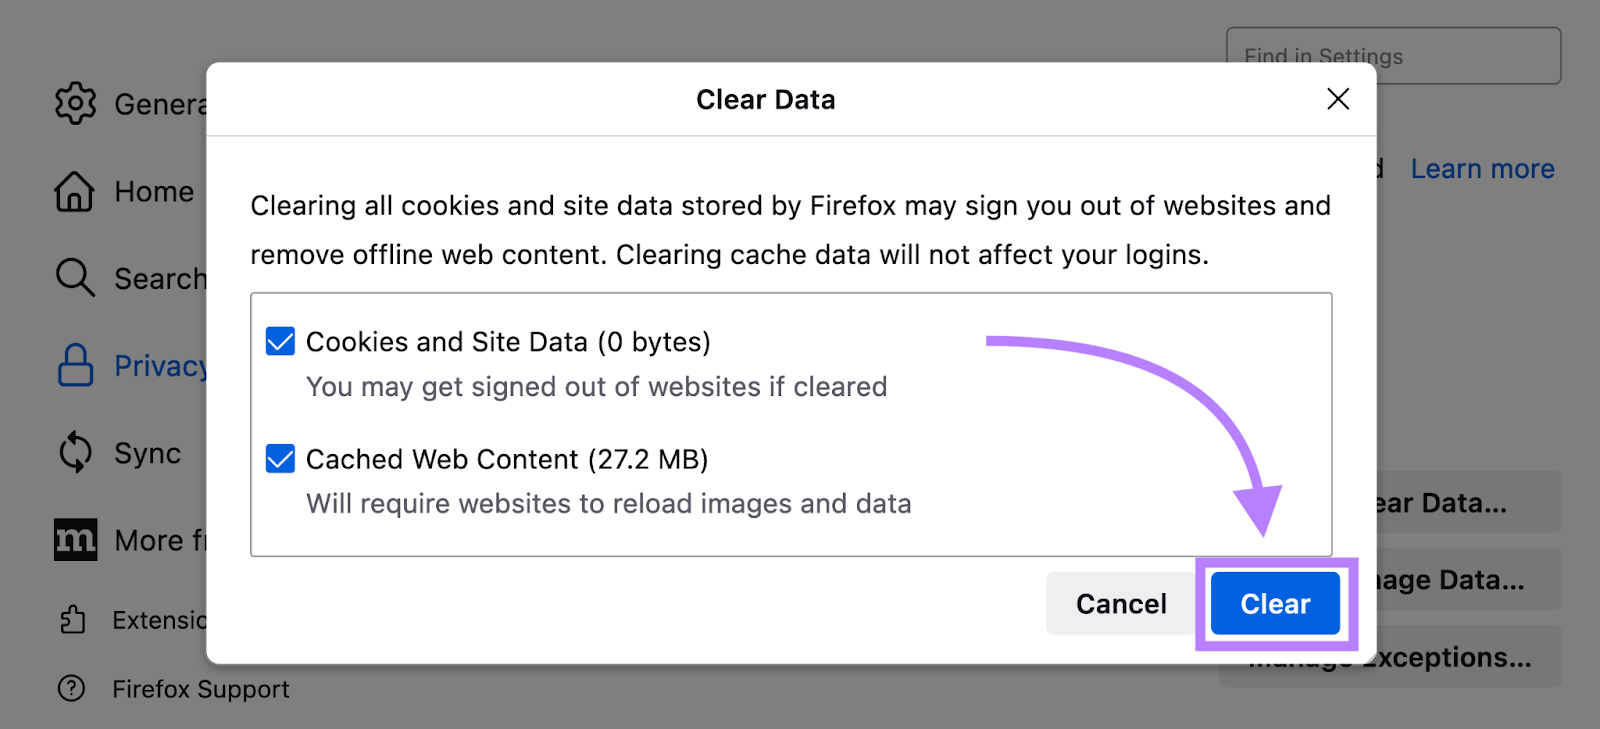Open the Learn more link

1482,168
